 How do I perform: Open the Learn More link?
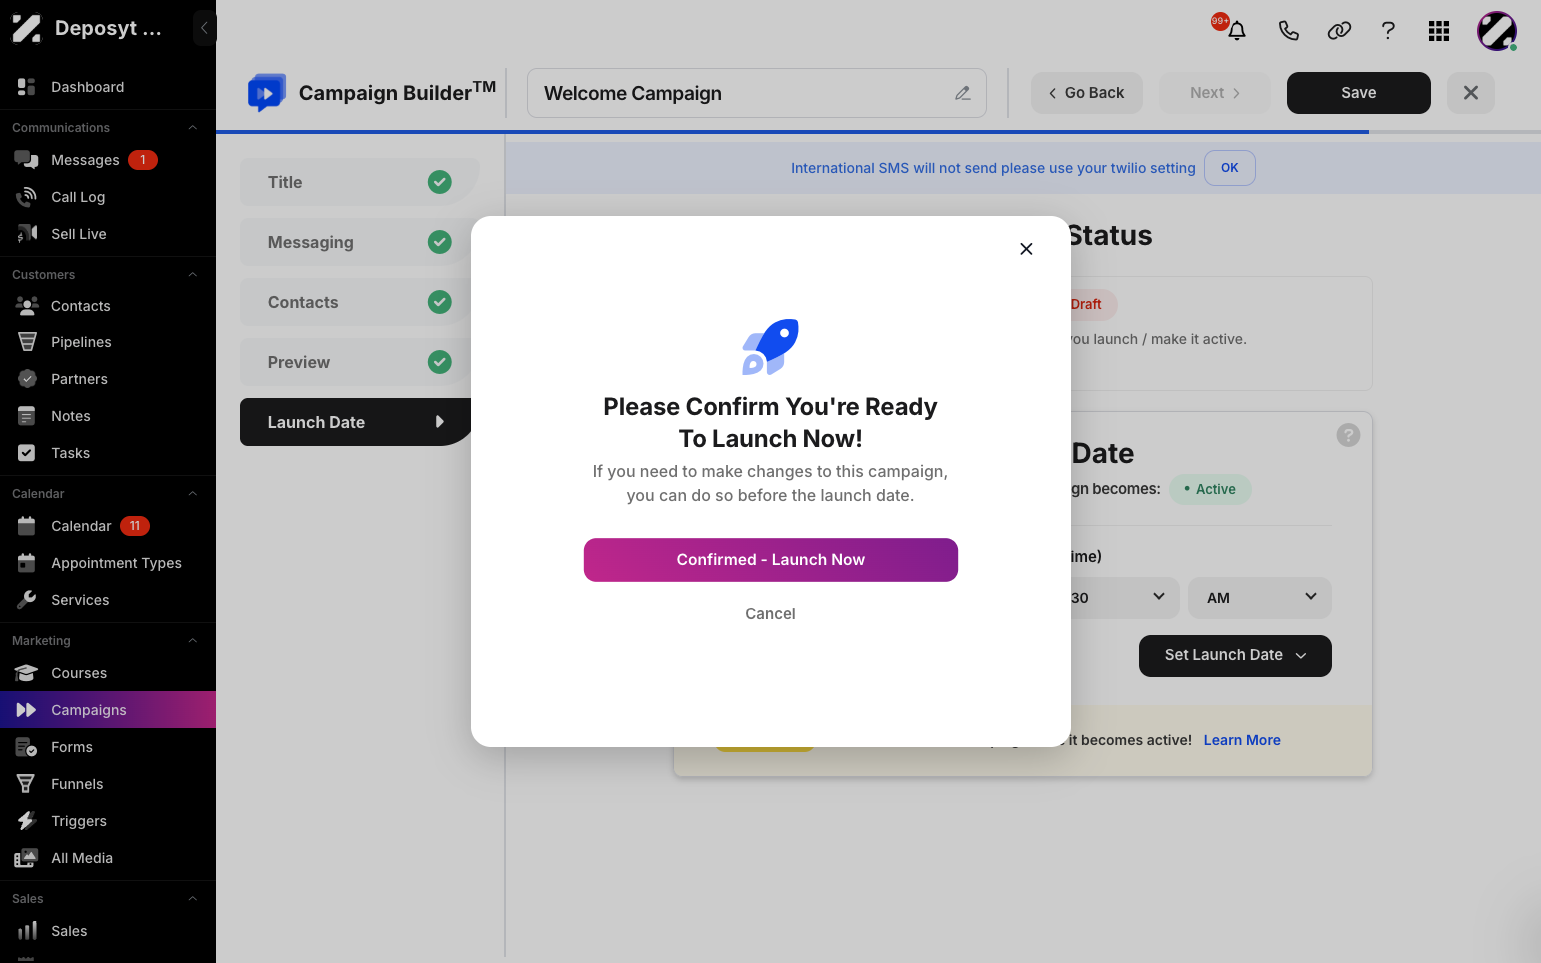tap(1242, 740)
